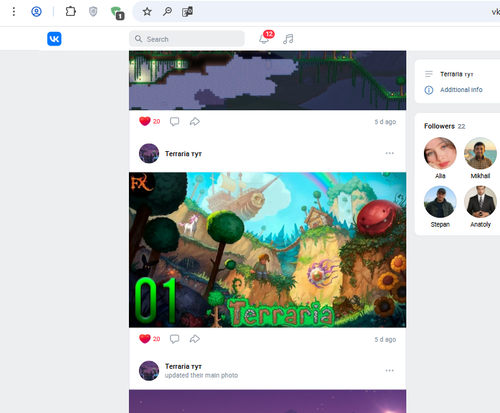
Task: Bookmark this page with the star icon
Action: 147,12
